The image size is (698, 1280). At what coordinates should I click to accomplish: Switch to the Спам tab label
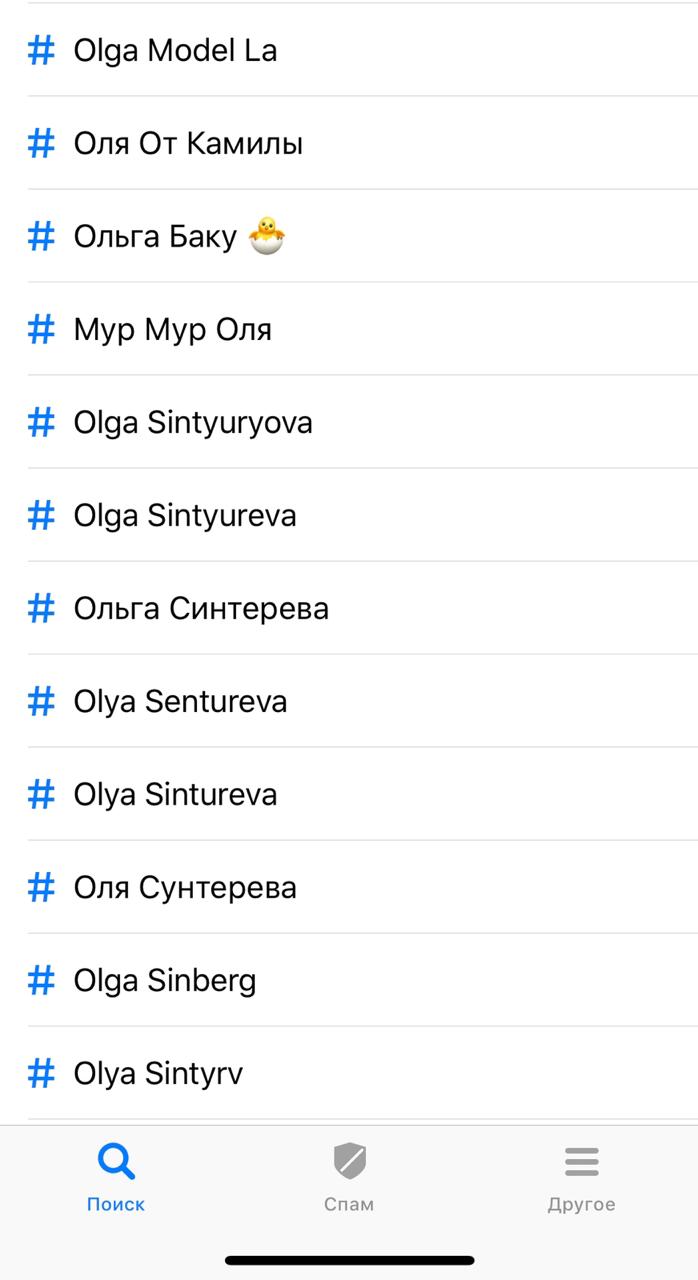point(349,1205)
